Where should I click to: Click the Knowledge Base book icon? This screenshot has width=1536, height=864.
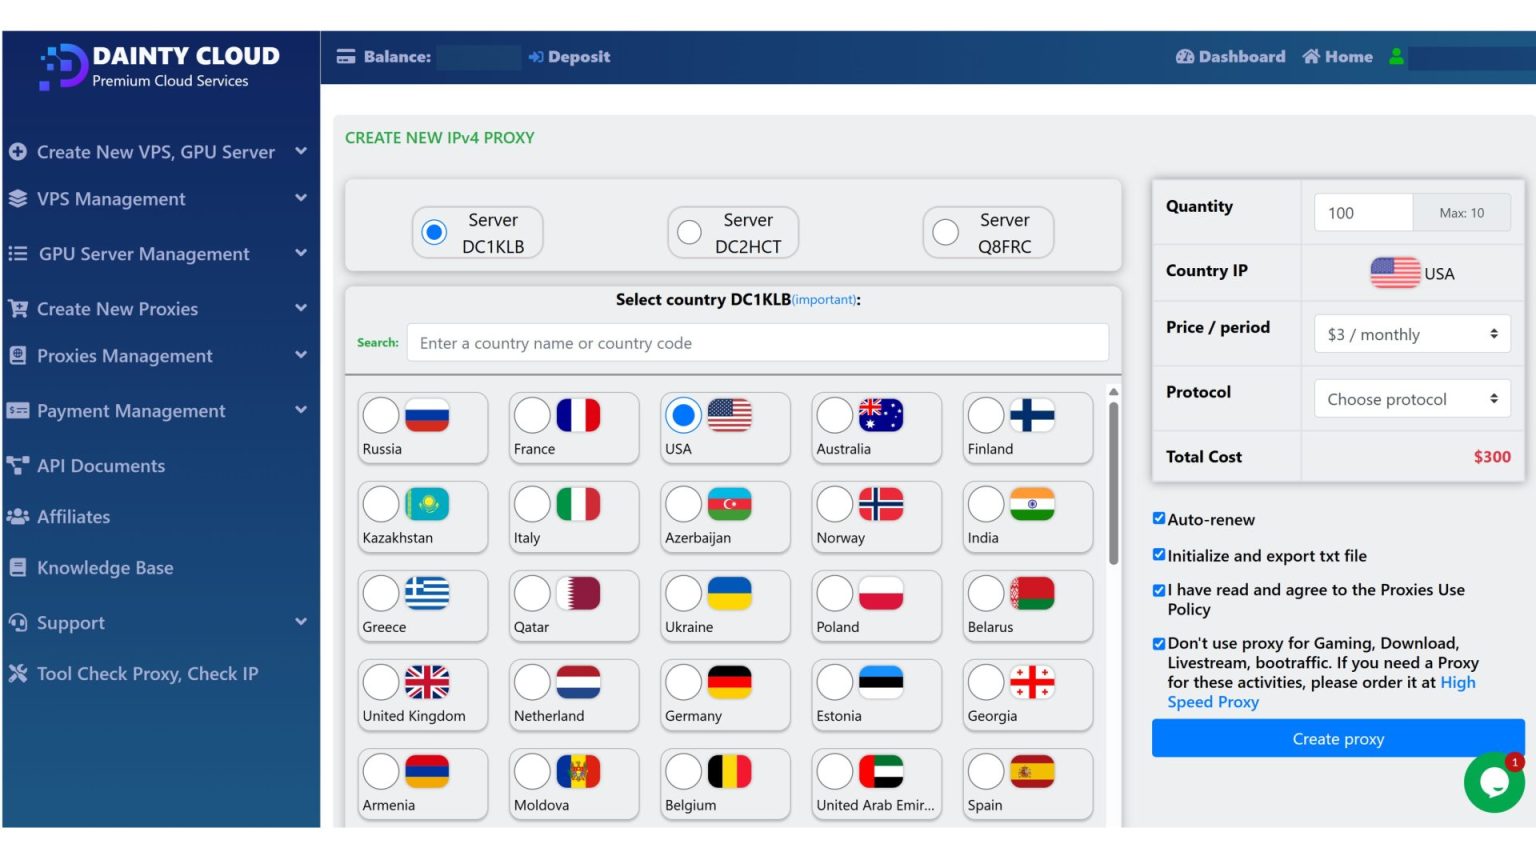click(17, 567)
